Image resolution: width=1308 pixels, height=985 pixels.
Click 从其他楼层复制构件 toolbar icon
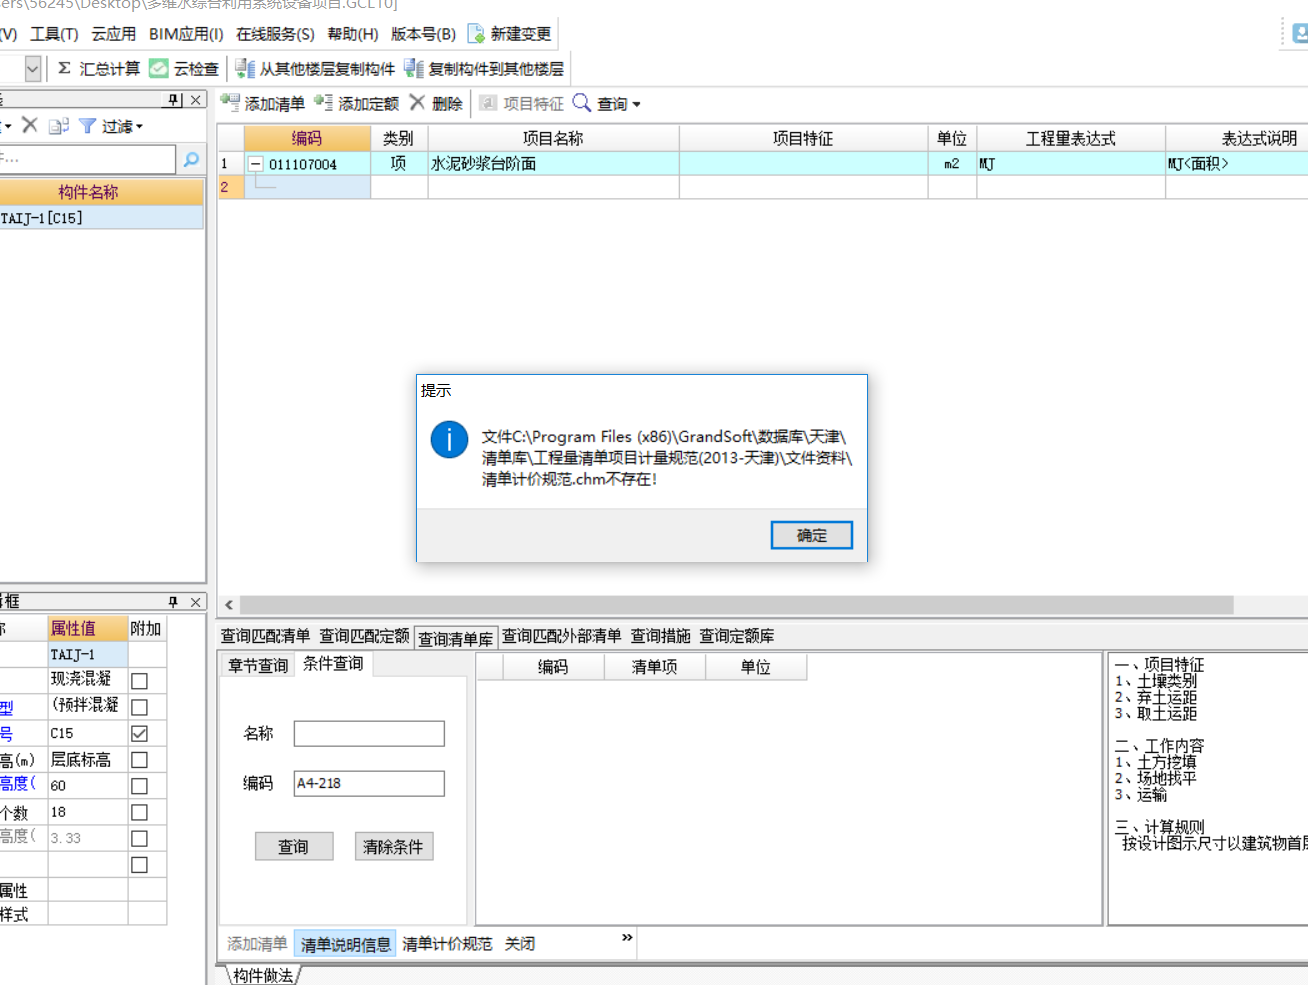[244, 68]
